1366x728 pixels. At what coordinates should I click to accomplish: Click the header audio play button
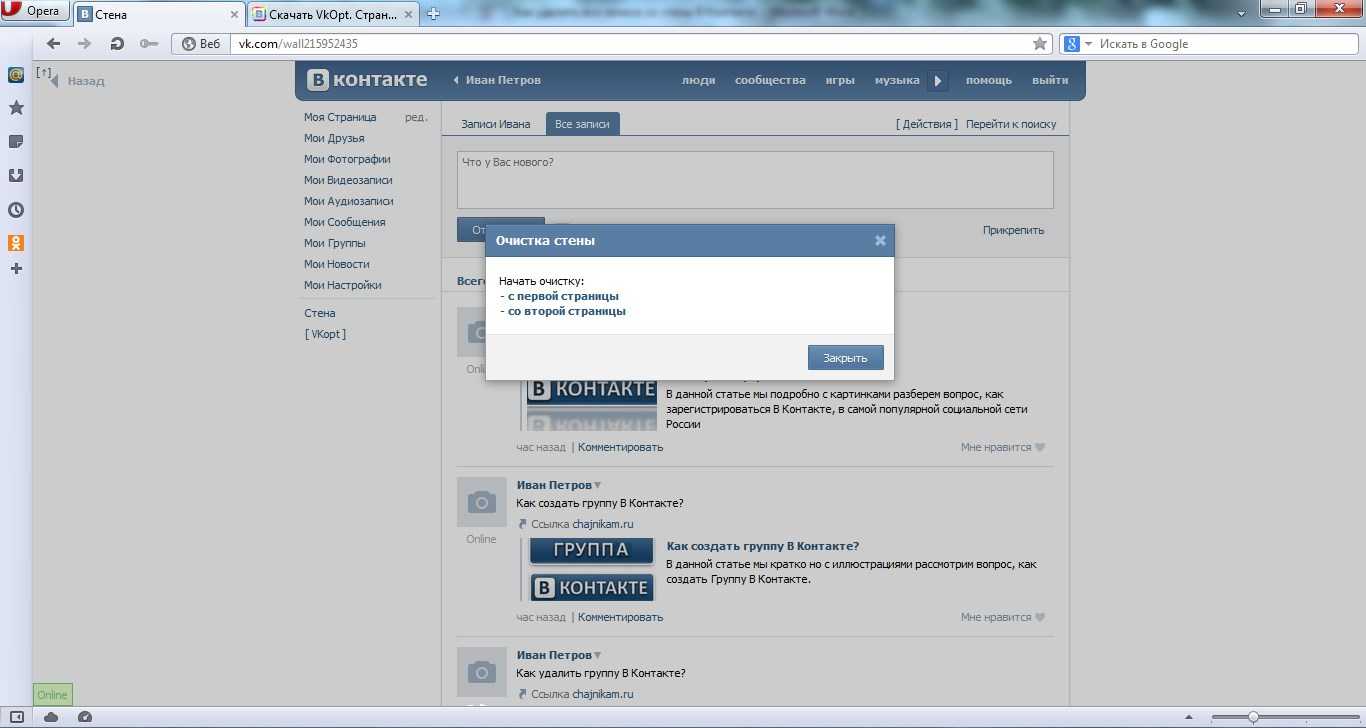coord(937,81)
